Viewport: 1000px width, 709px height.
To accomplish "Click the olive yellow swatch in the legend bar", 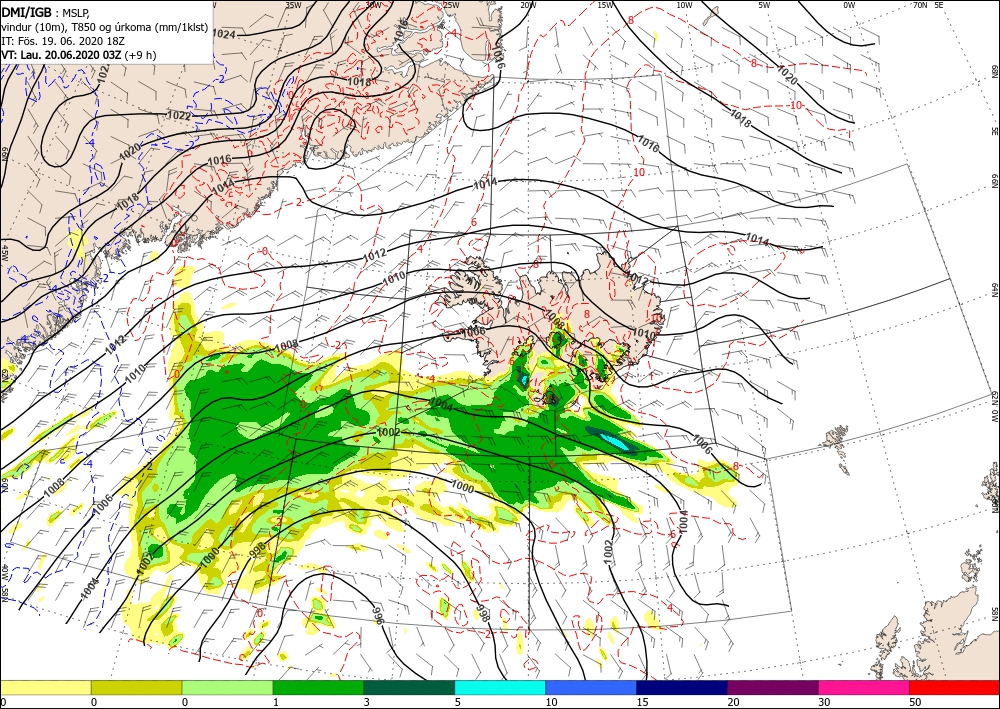I will (x=136, y=687).
